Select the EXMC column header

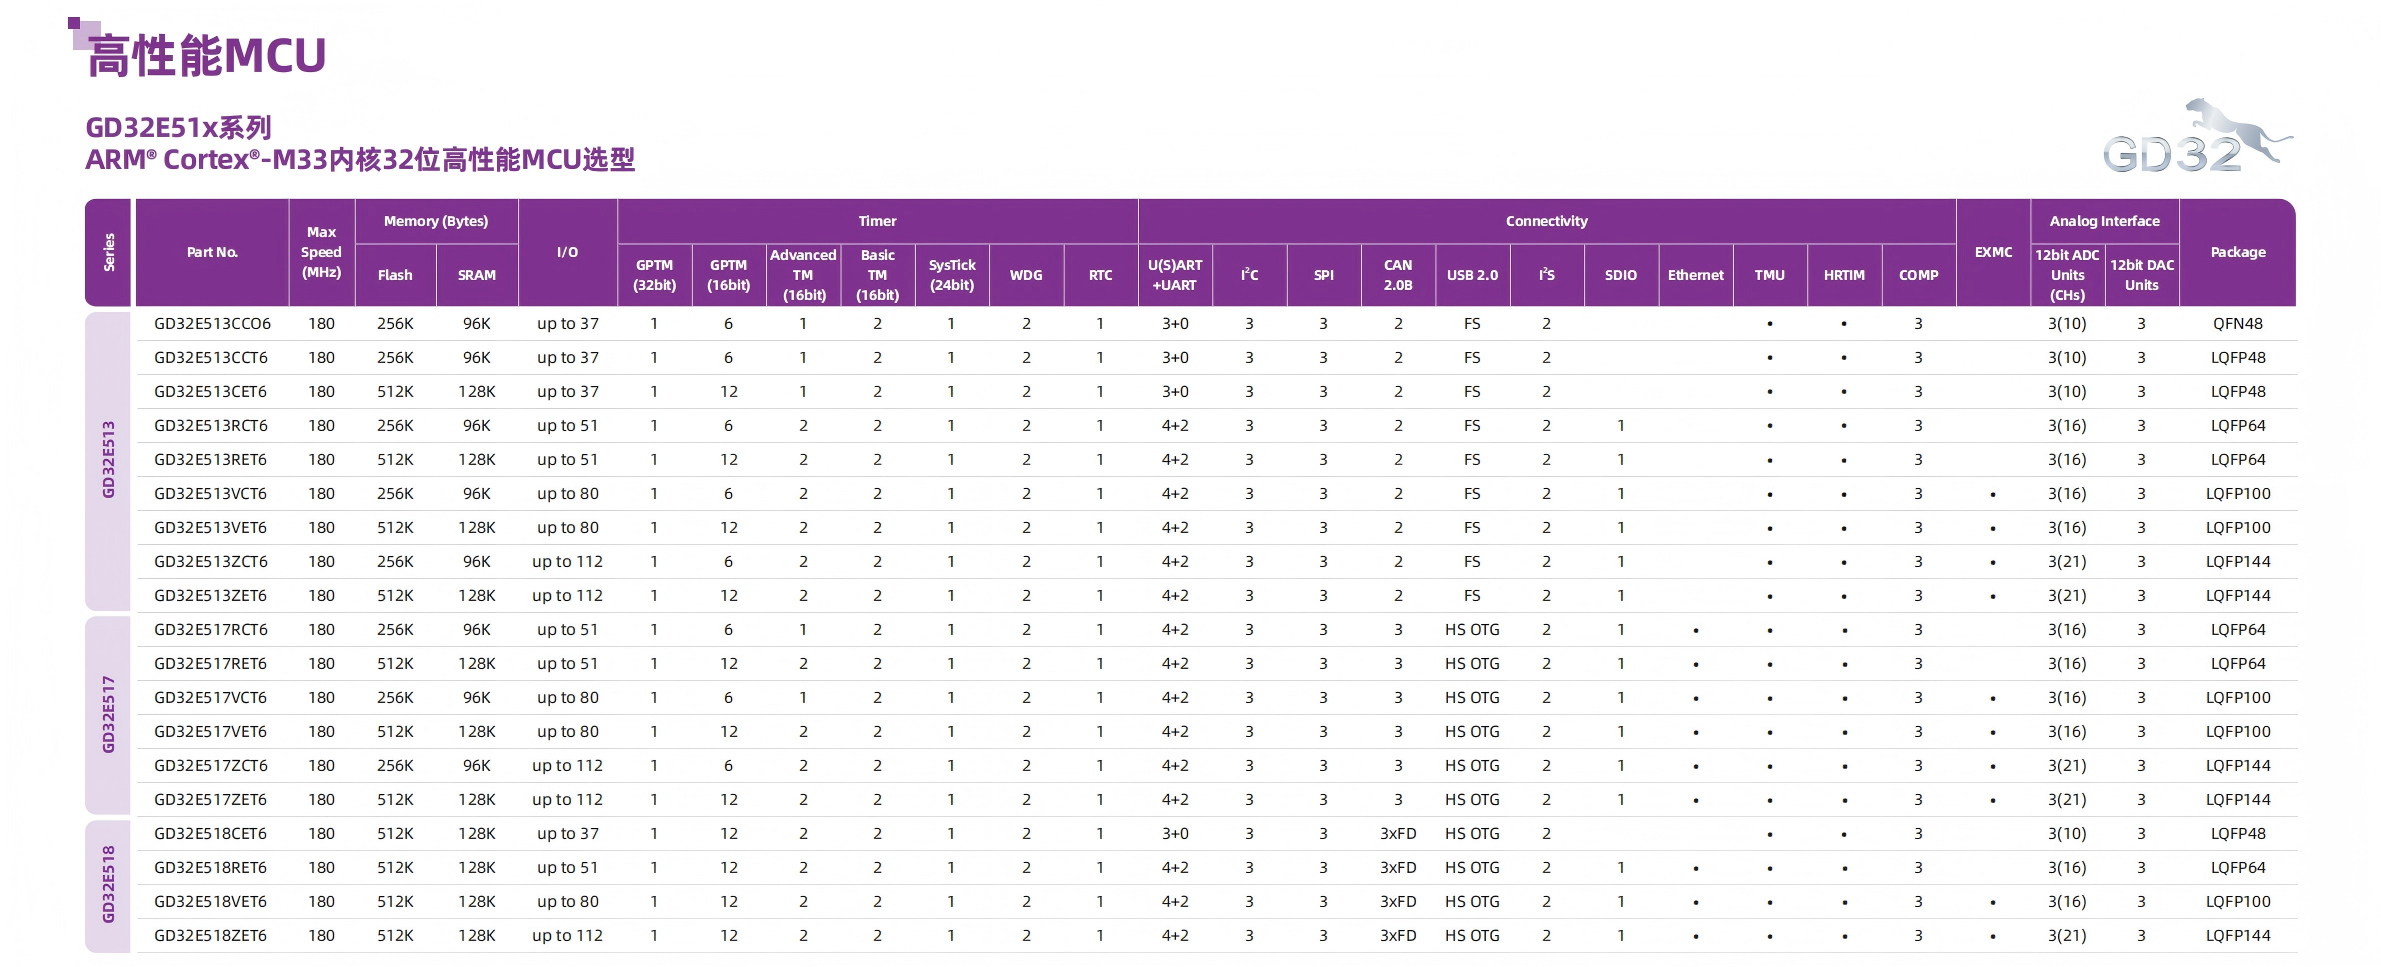pos(1993,252)
